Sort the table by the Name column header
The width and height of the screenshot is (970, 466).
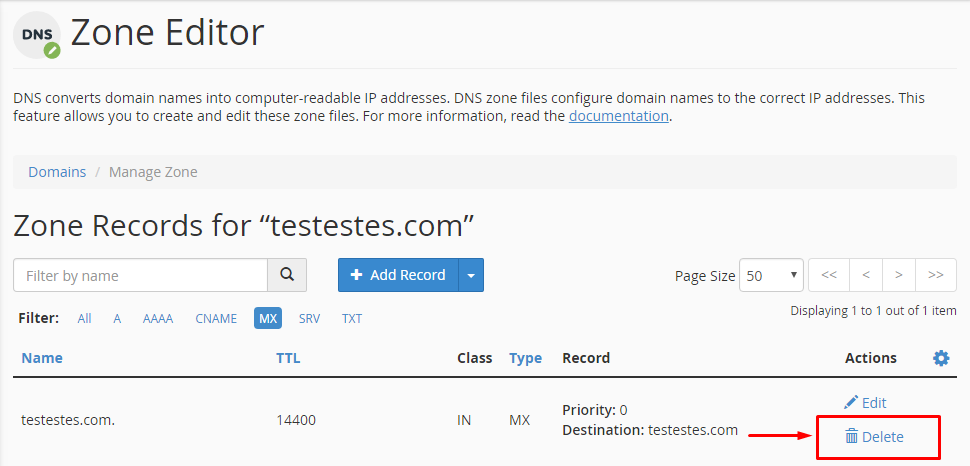tap(42, 358)
